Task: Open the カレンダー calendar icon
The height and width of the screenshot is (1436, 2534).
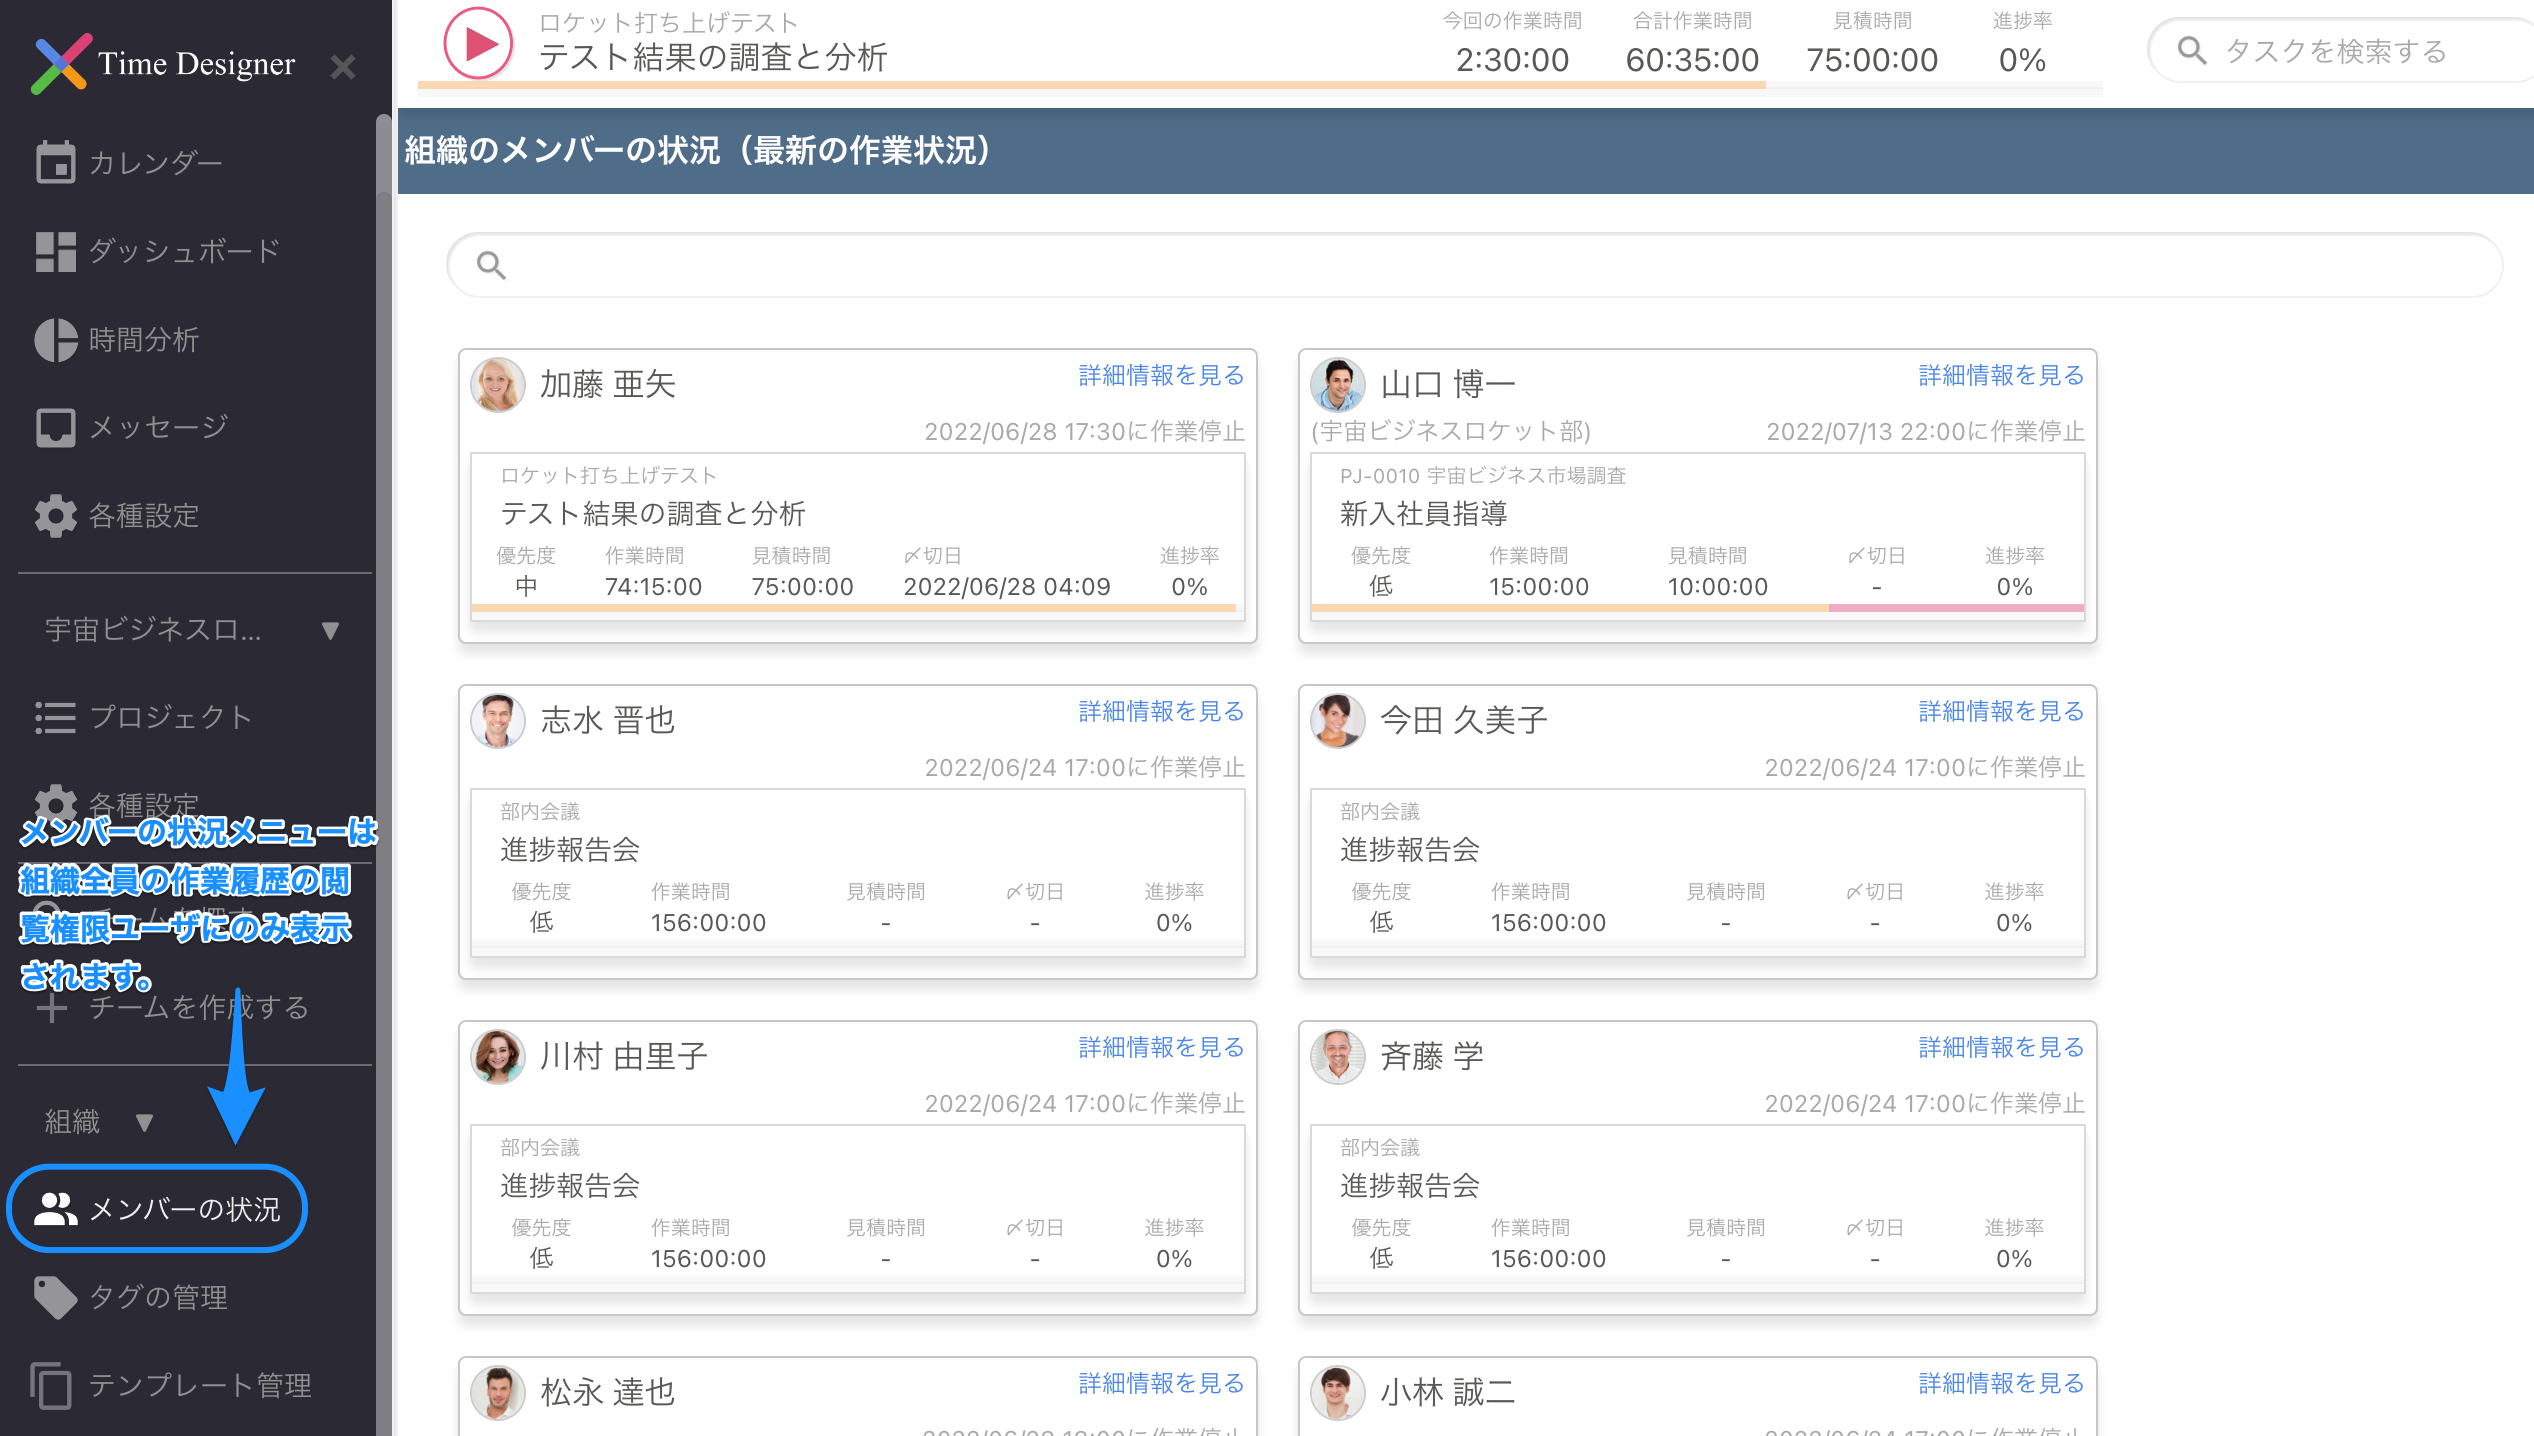Action: [x=55, y=162]
